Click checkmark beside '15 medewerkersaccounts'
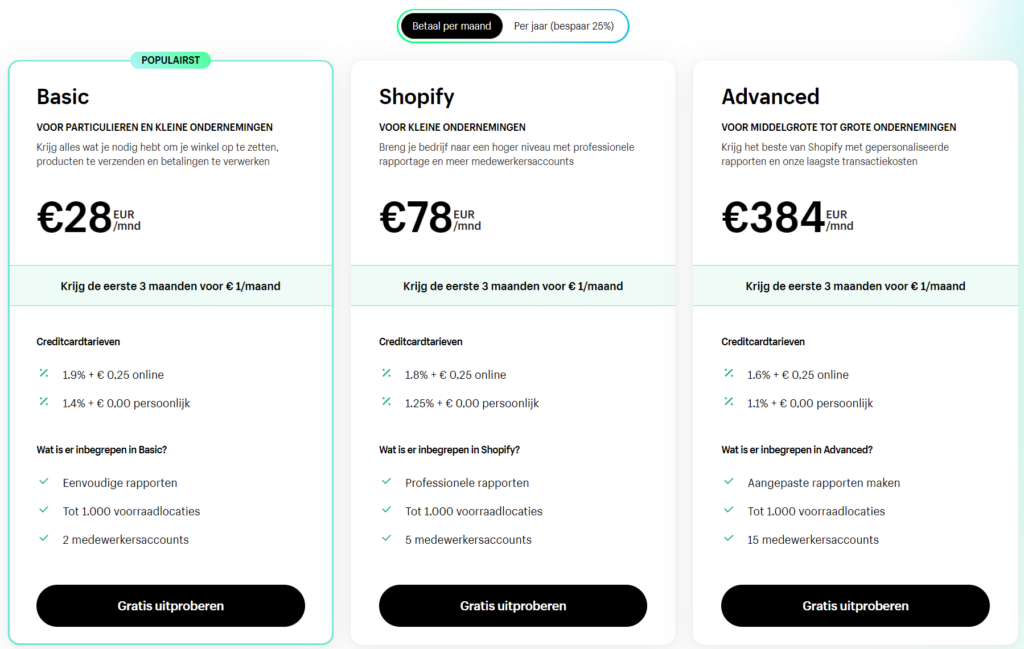 click(729, 538)
